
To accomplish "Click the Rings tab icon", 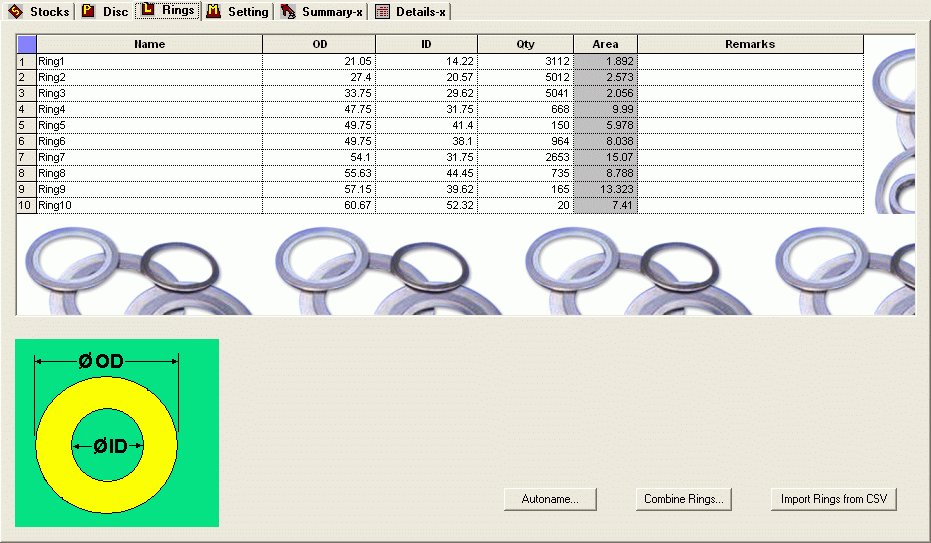I will coord(147,9).
